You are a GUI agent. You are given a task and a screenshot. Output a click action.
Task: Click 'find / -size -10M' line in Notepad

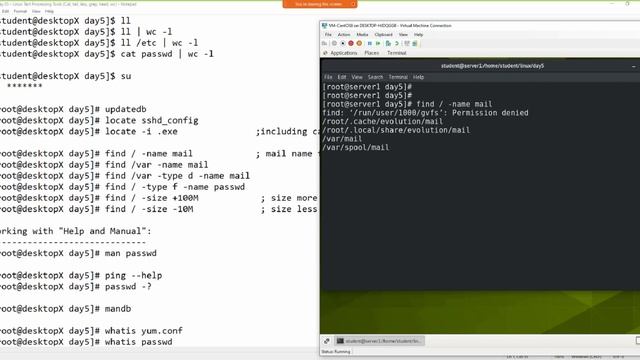point(149,209)
